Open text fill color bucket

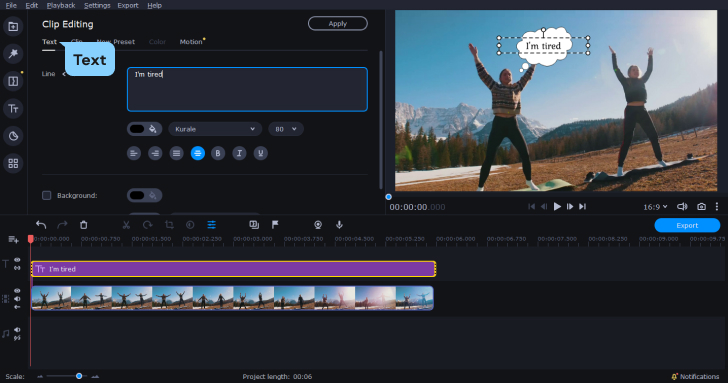coord(153,129)
